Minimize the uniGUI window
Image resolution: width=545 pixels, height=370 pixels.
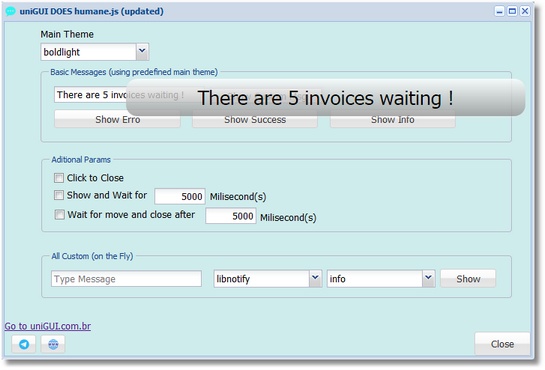[x=499, y=11]
